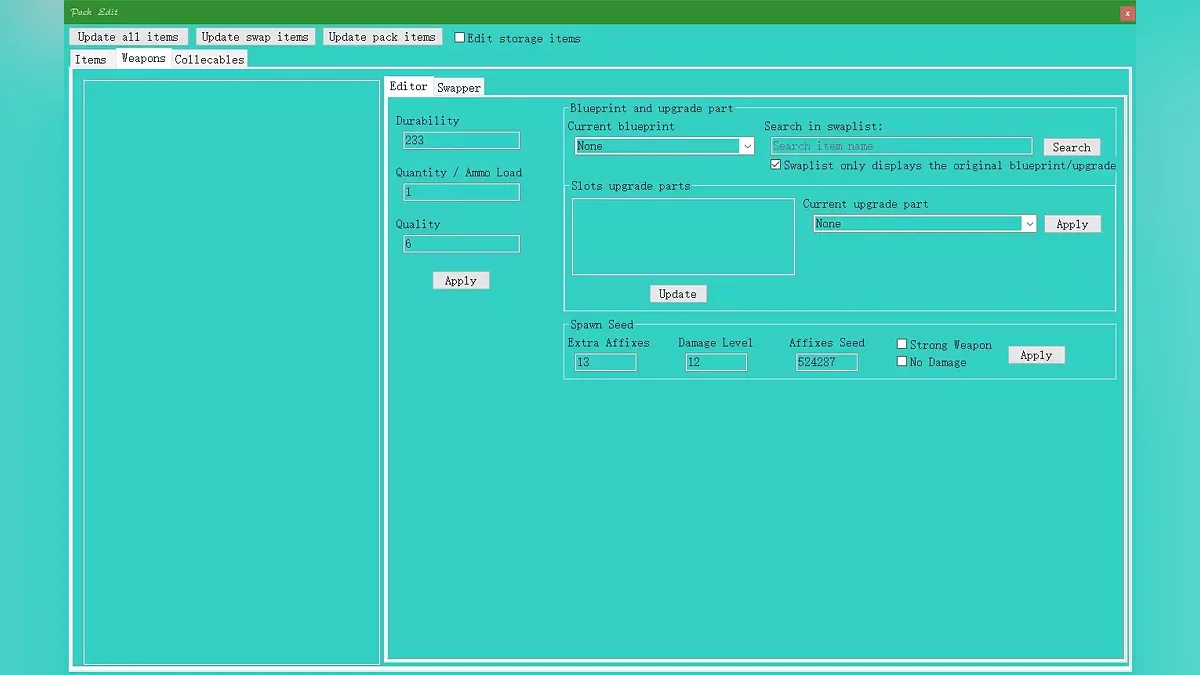Apply the current upgrade part
The width and height of the screenshot is (1200, 675).
click(x=1072, y=224)
